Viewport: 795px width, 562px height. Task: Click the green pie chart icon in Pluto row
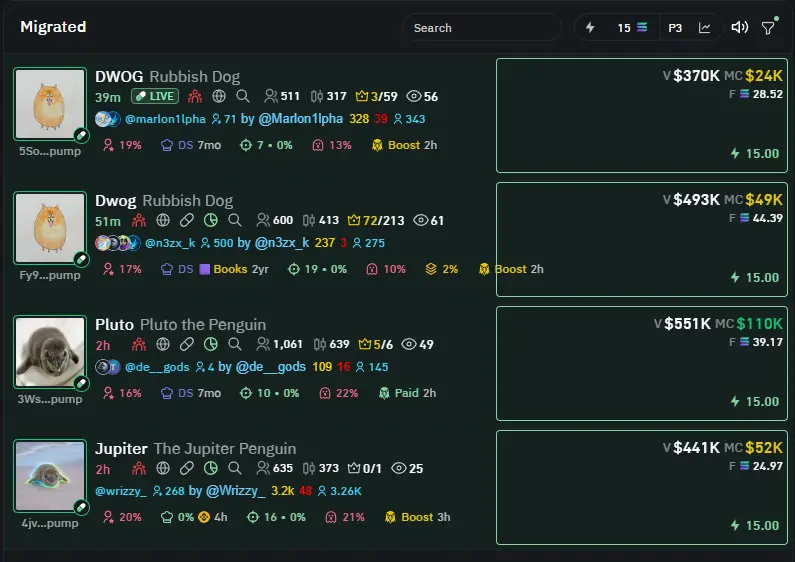click(210, 344)
